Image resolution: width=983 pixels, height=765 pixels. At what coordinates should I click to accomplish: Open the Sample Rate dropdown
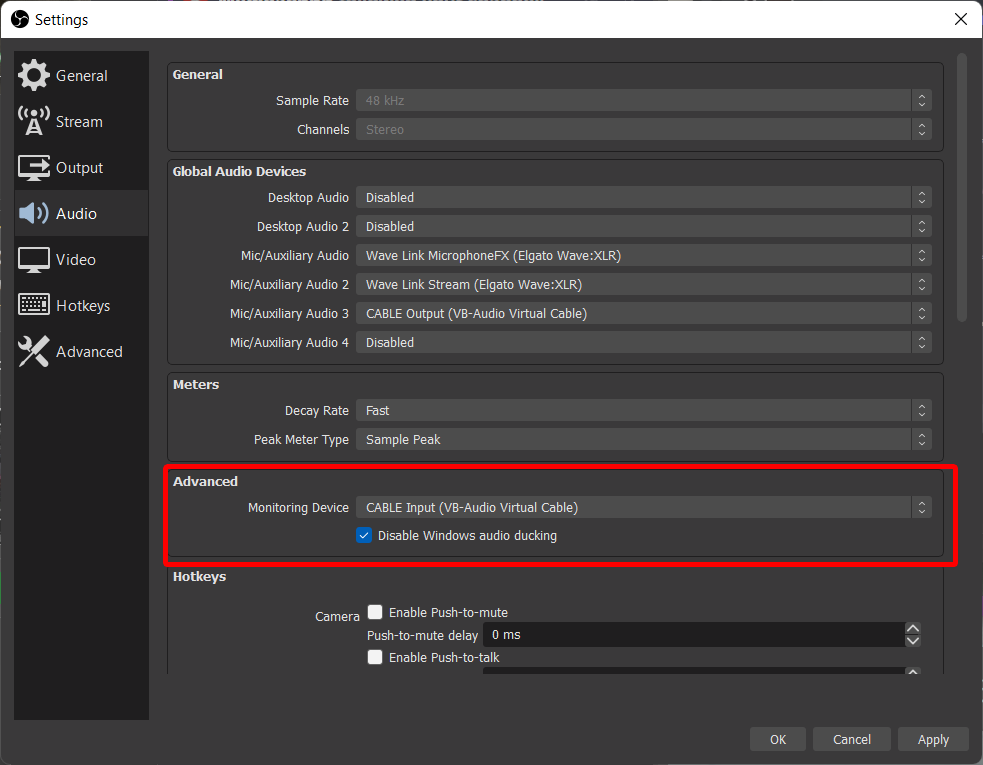644,100
